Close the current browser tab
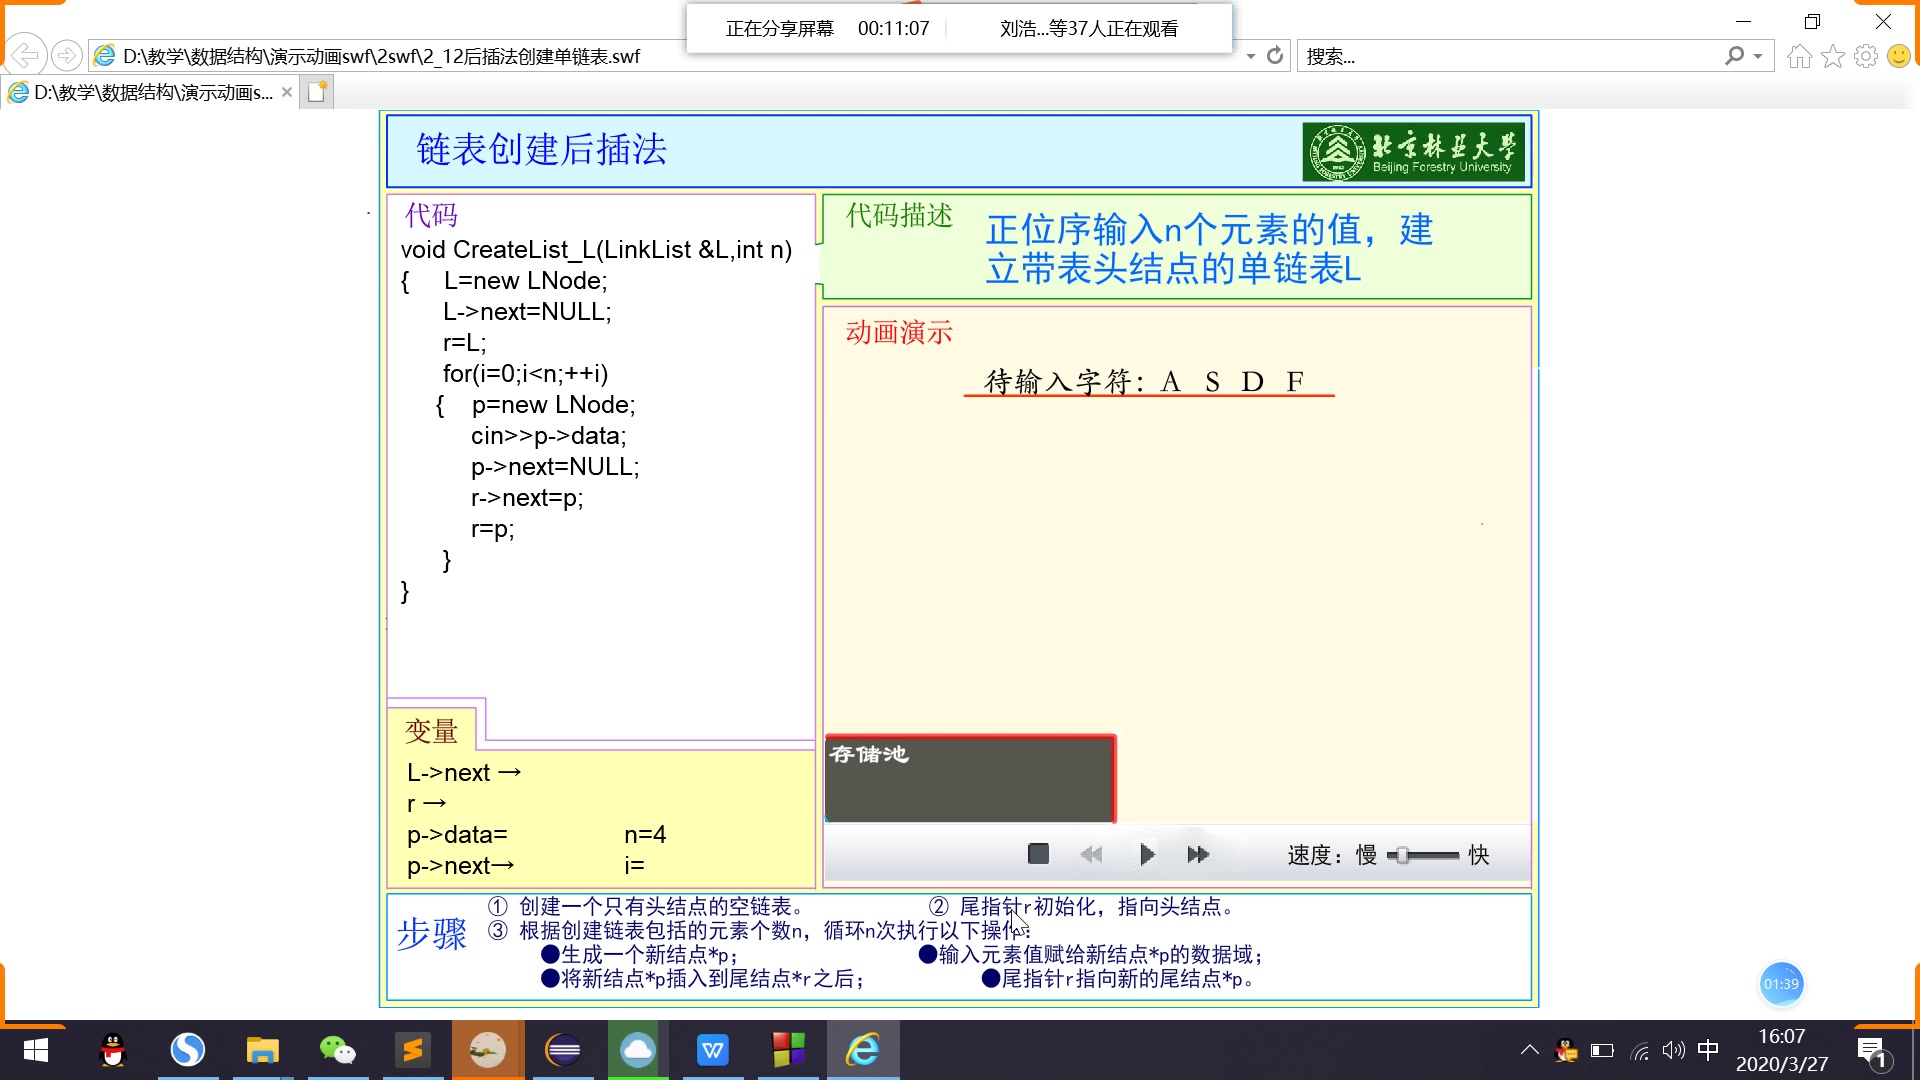 [287, 92]
